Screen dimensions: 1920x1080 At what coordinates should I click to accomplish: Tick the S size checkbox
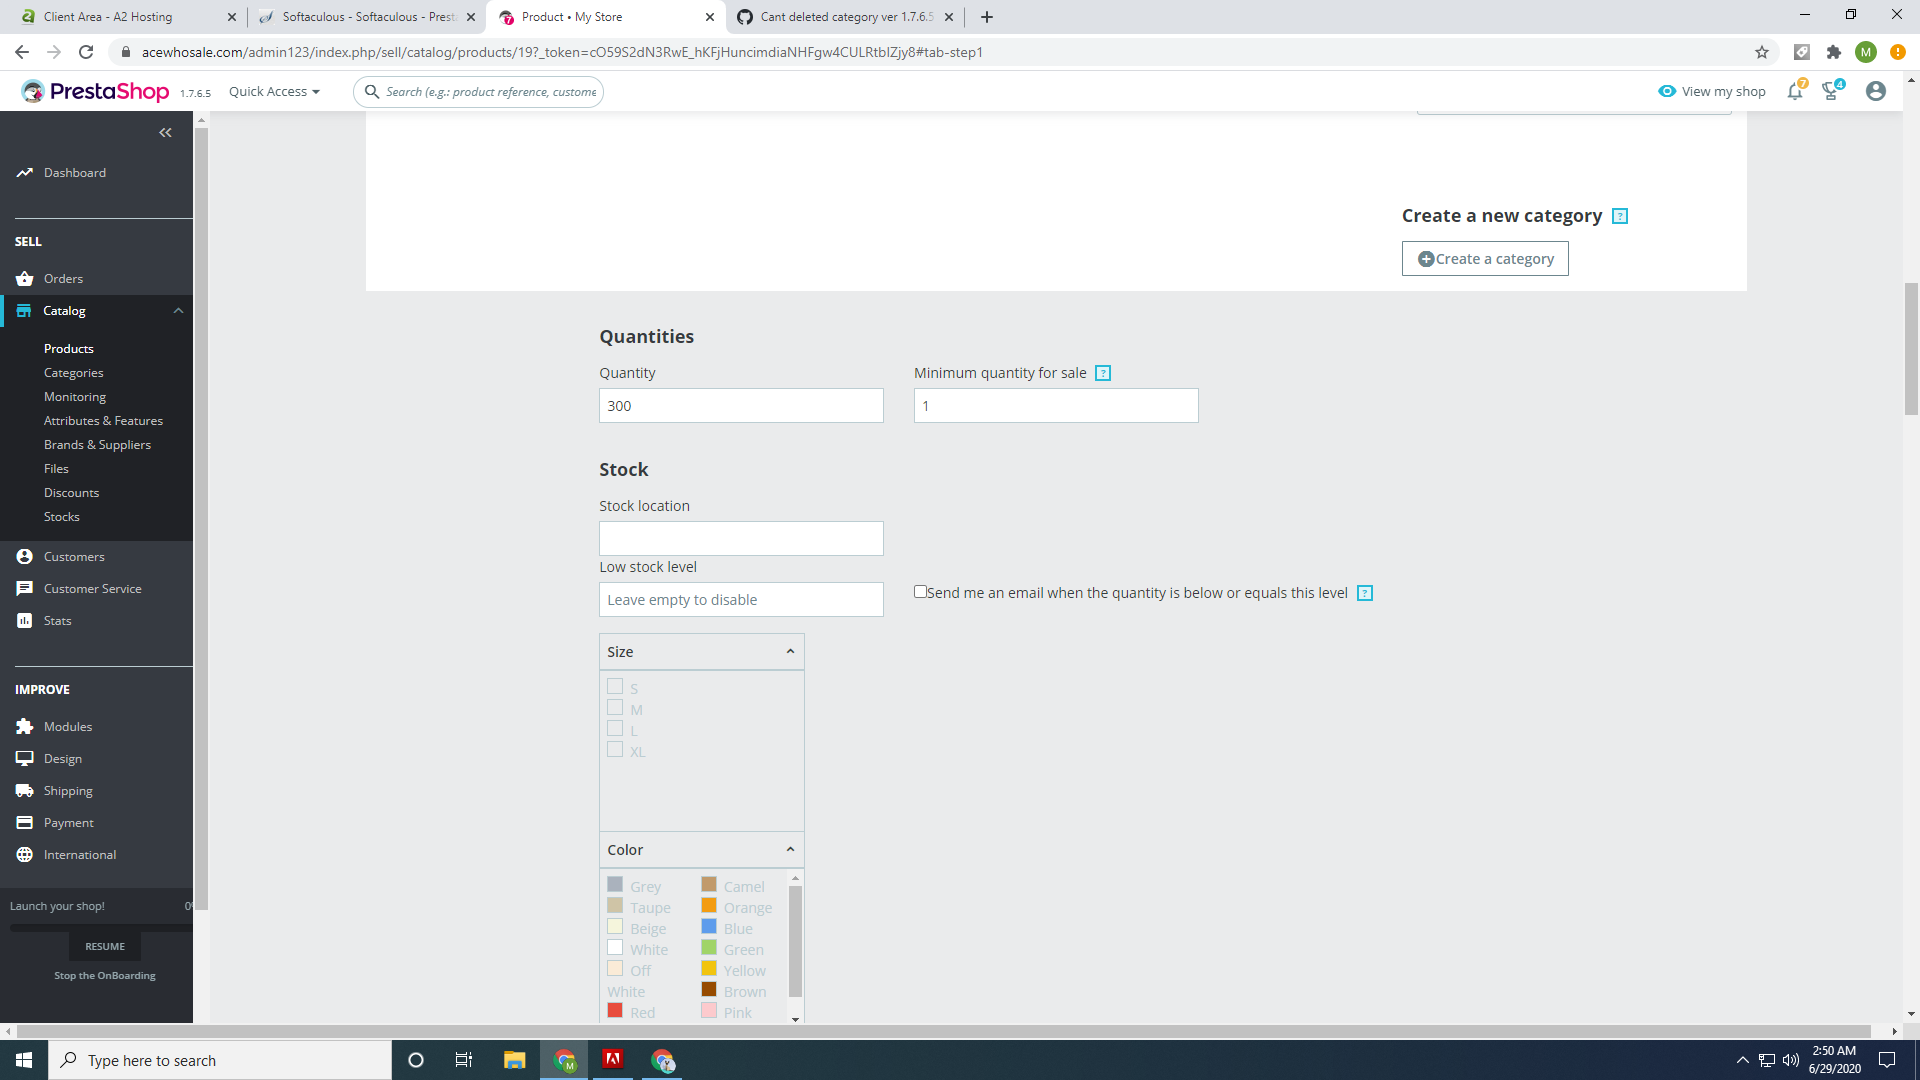(x=615, y=687)
